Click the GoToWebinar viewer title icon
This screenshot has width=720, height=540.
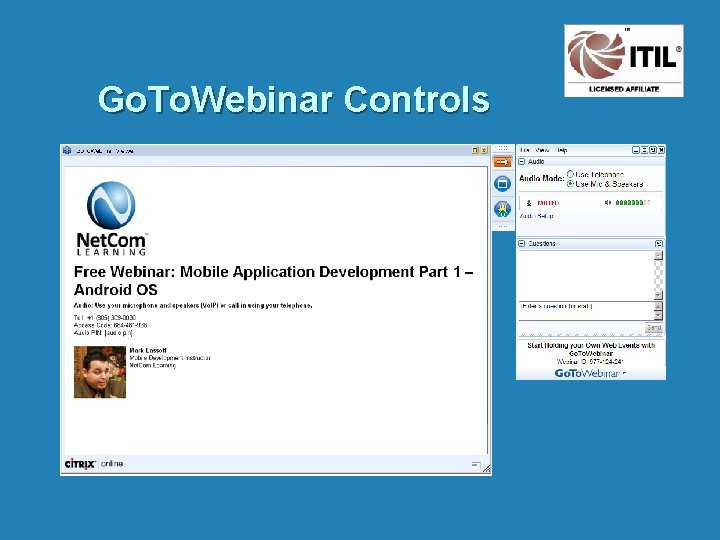67,150
